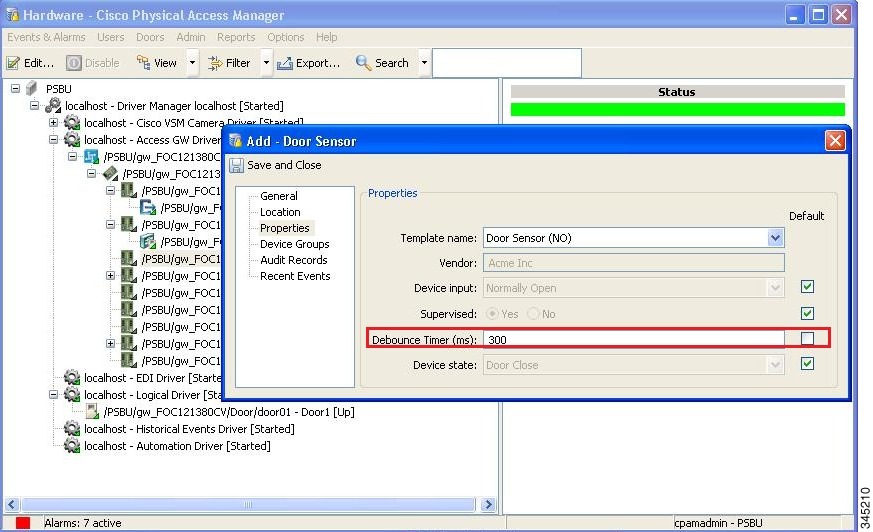873x532 pixels.
Task: Open the Help menu
Action: tap(327, 37)
